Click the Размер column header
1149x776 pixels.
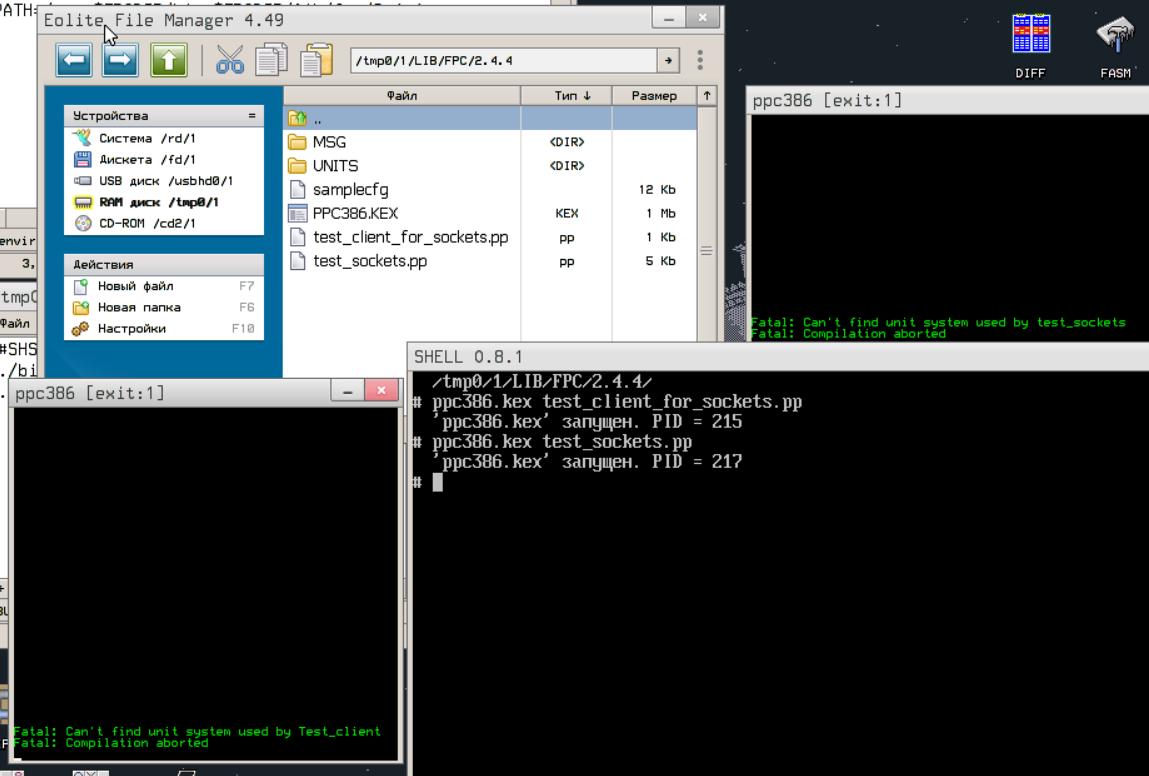pos(654,96)
